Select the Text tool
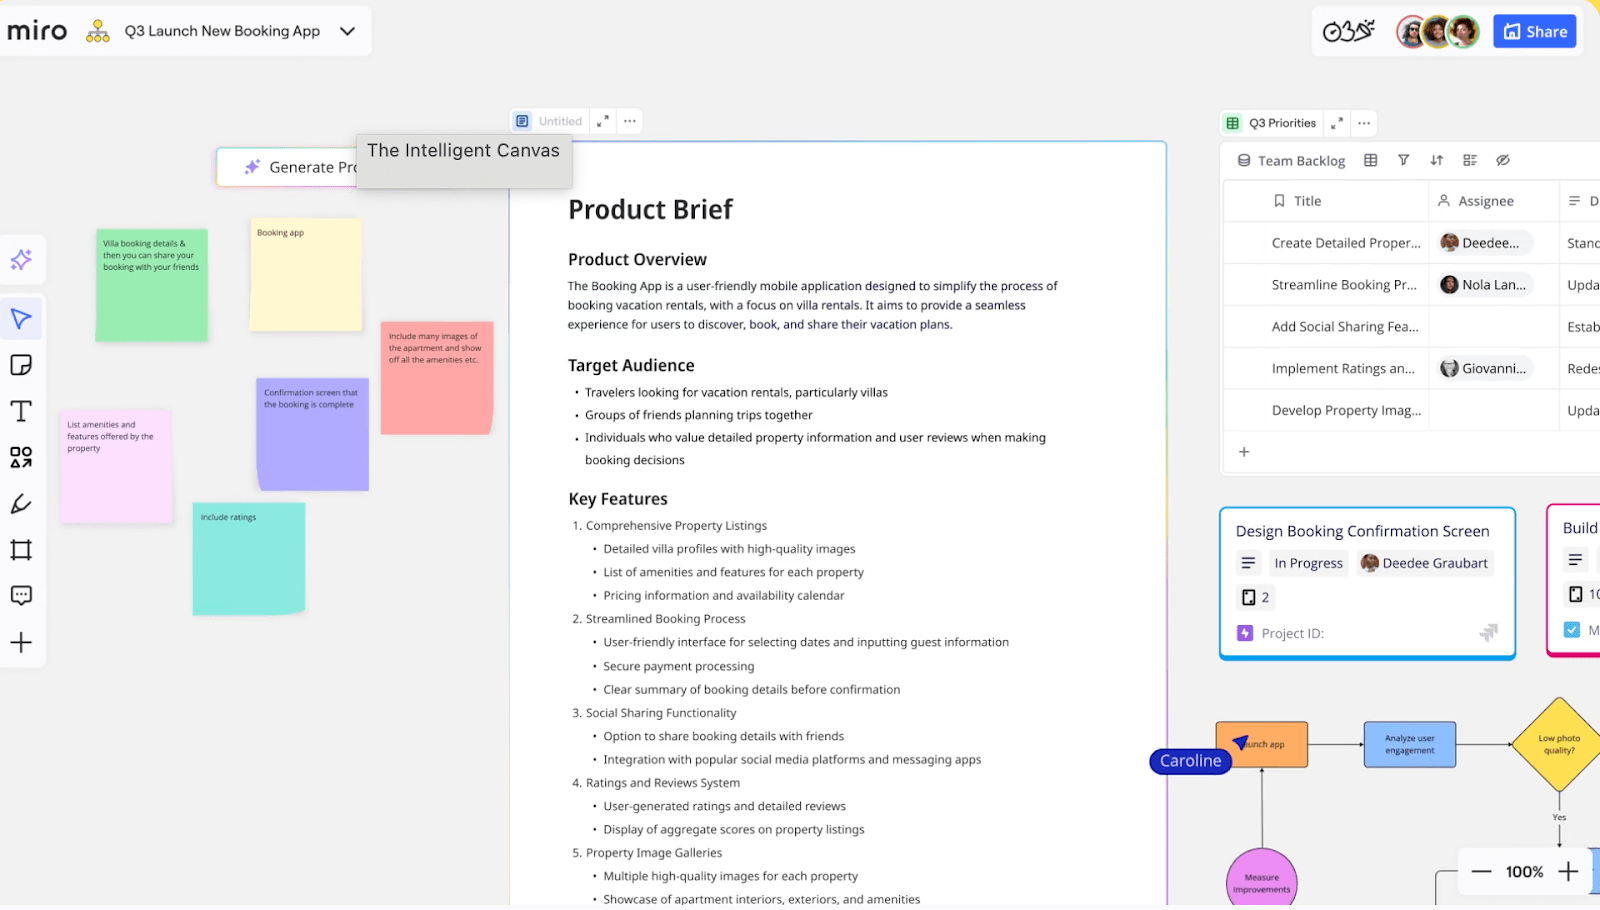This screenshot has width=1600, height=910. tap(22, 410)
